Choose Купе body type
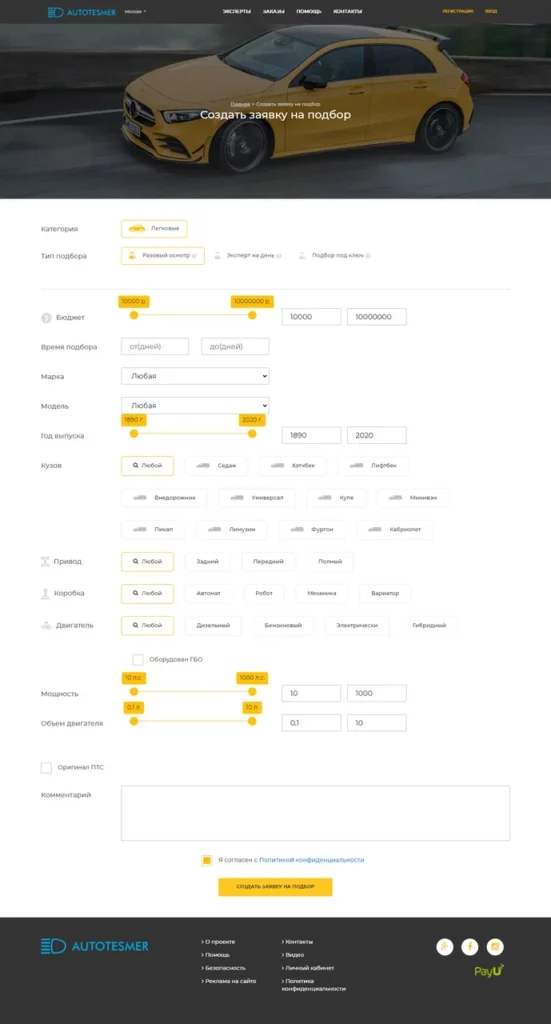Viewport: 551px width, 1024px height. (336, 498)
